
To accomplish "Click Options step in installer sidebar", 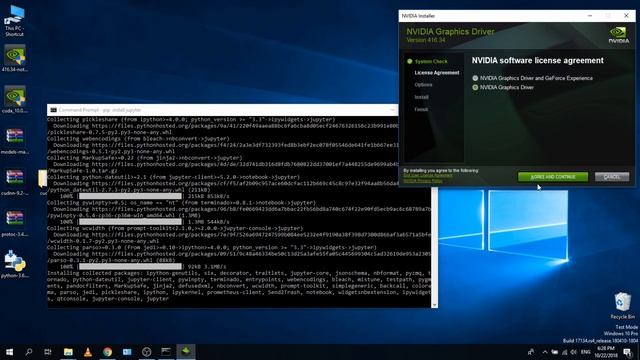I will tap(423, 85).
